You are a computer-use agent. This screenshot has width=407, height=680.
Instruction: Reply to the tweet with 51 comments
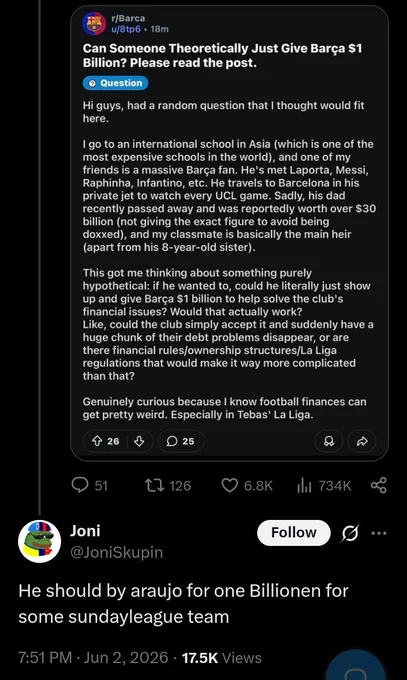coord(89,485)
